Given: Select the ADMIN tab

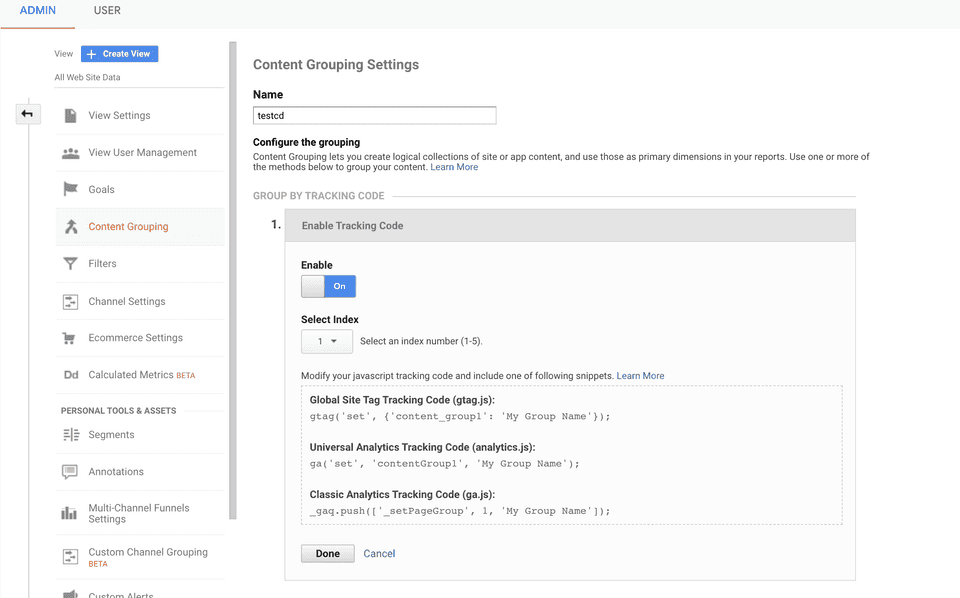Looking at the screenshot, I should [x=38, y=11].
